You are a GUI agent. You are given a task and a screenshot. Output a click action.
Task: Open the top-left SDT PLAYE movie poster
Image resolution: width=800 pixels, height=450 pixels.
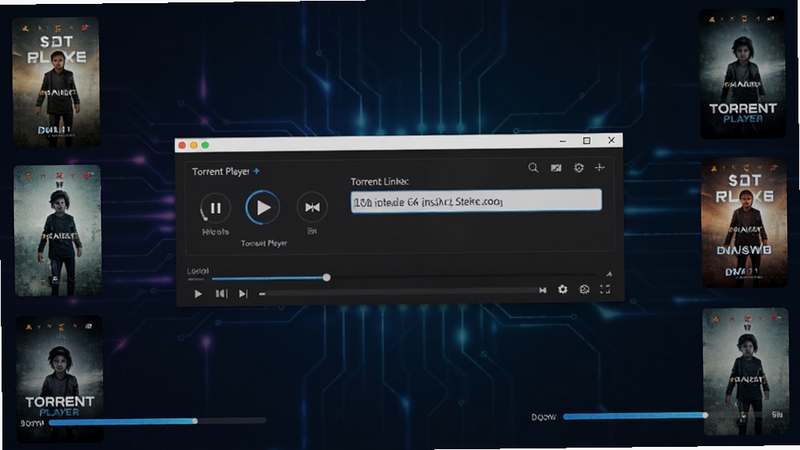pos(56,82)
